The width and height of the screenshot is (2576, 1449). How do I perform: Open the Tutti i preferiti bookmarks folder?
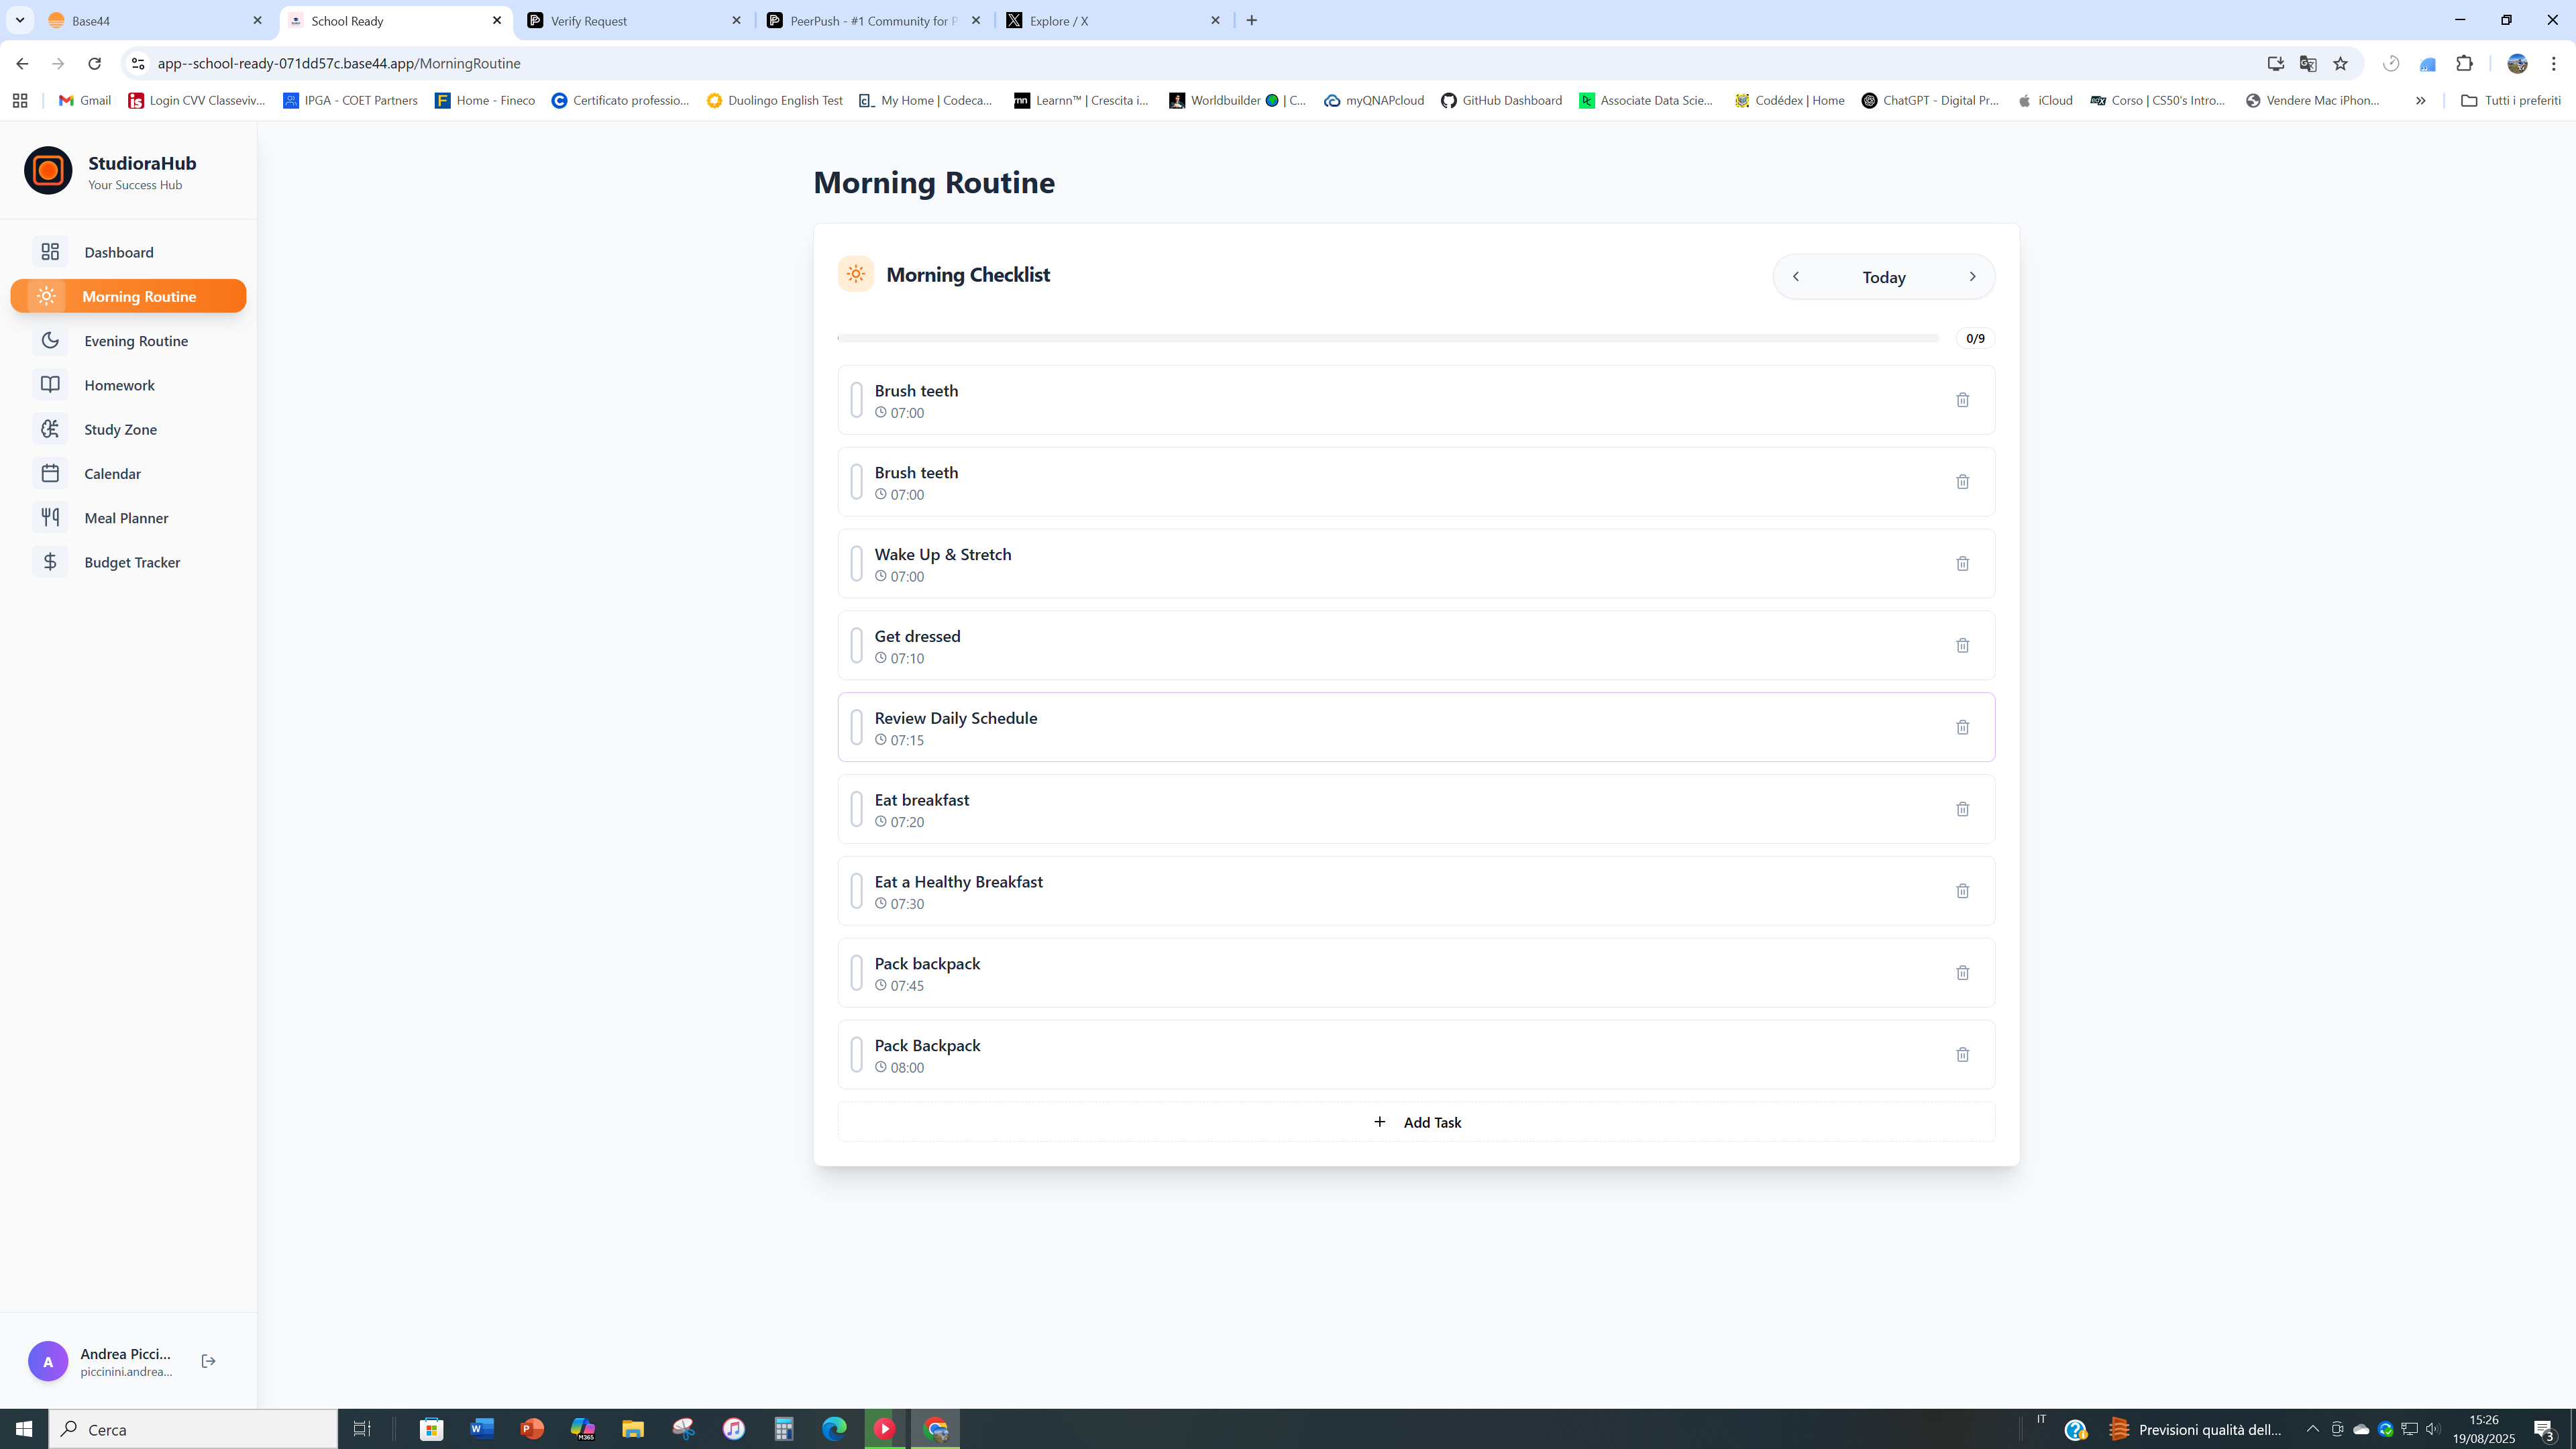(2510, 101)
